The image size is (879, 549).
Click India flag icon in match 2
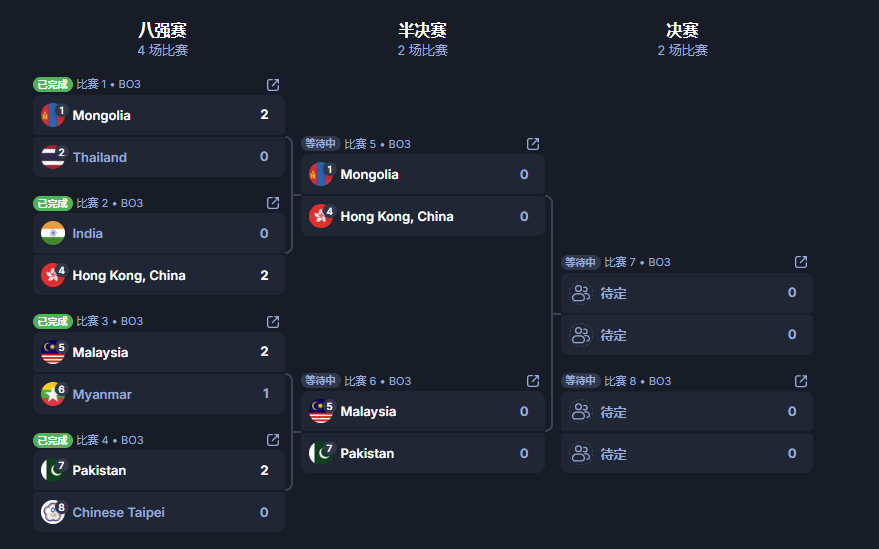(53, 233)
